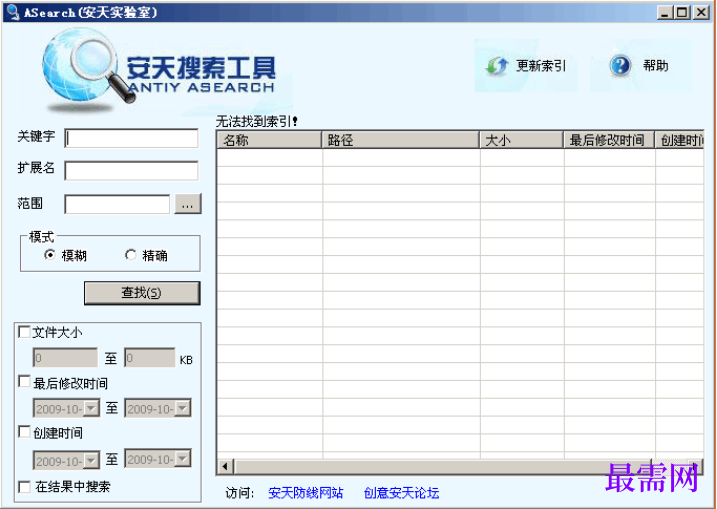Open the range browse "..." button
717x509 pixels.
point(187,204)
